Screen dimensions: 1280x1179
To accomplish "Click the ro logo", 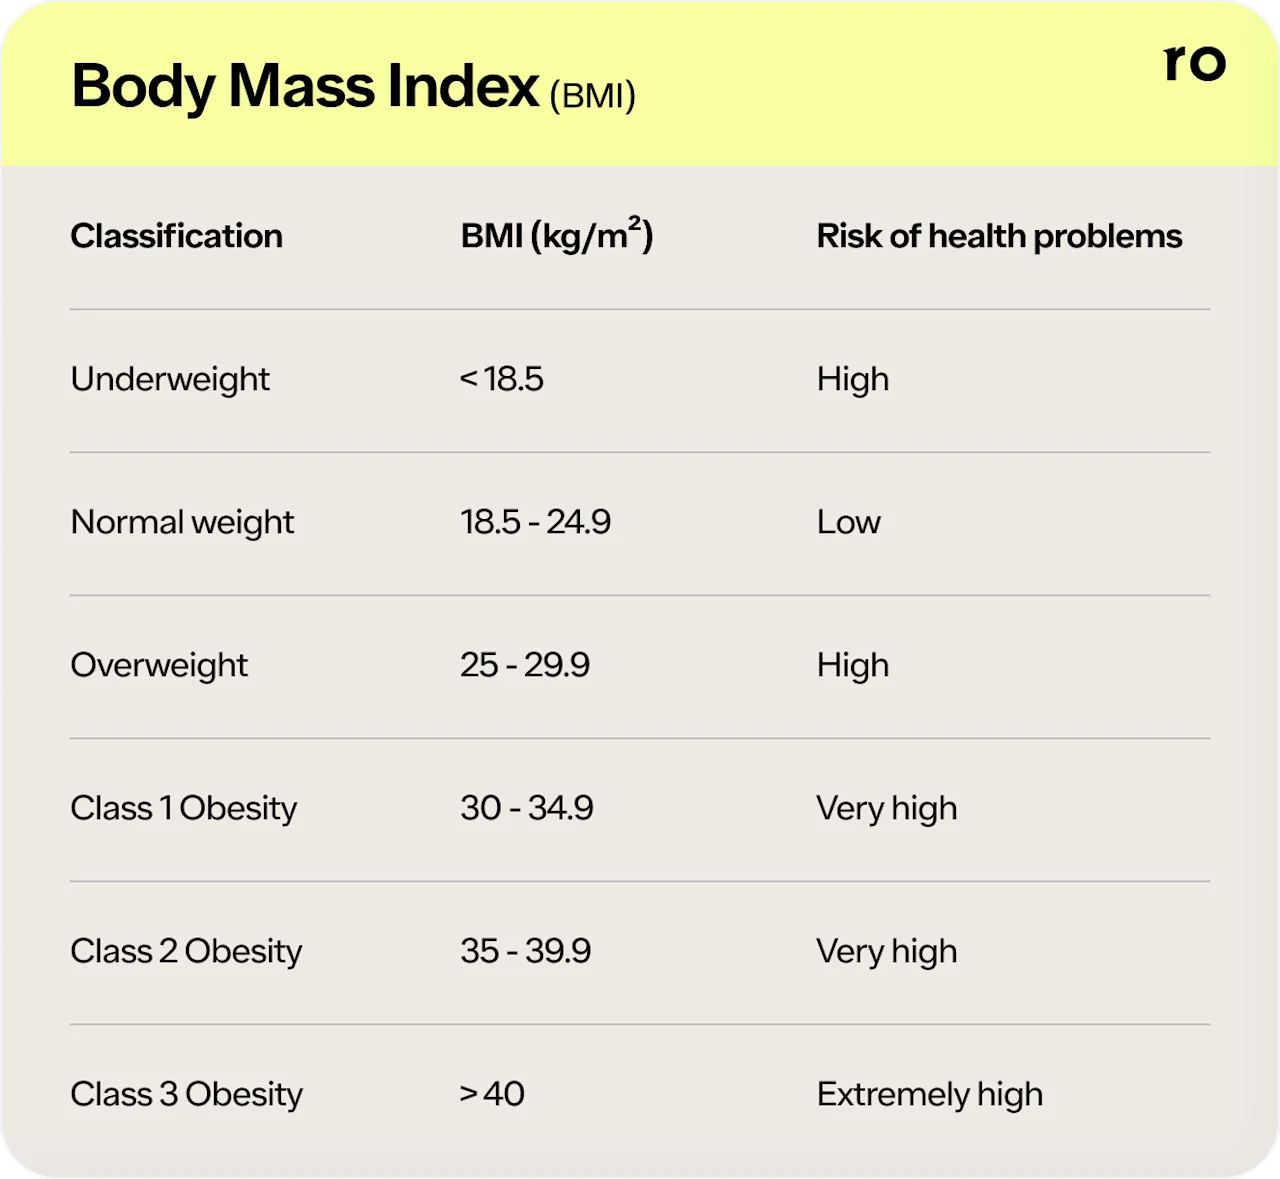I will coord(1194,62).
